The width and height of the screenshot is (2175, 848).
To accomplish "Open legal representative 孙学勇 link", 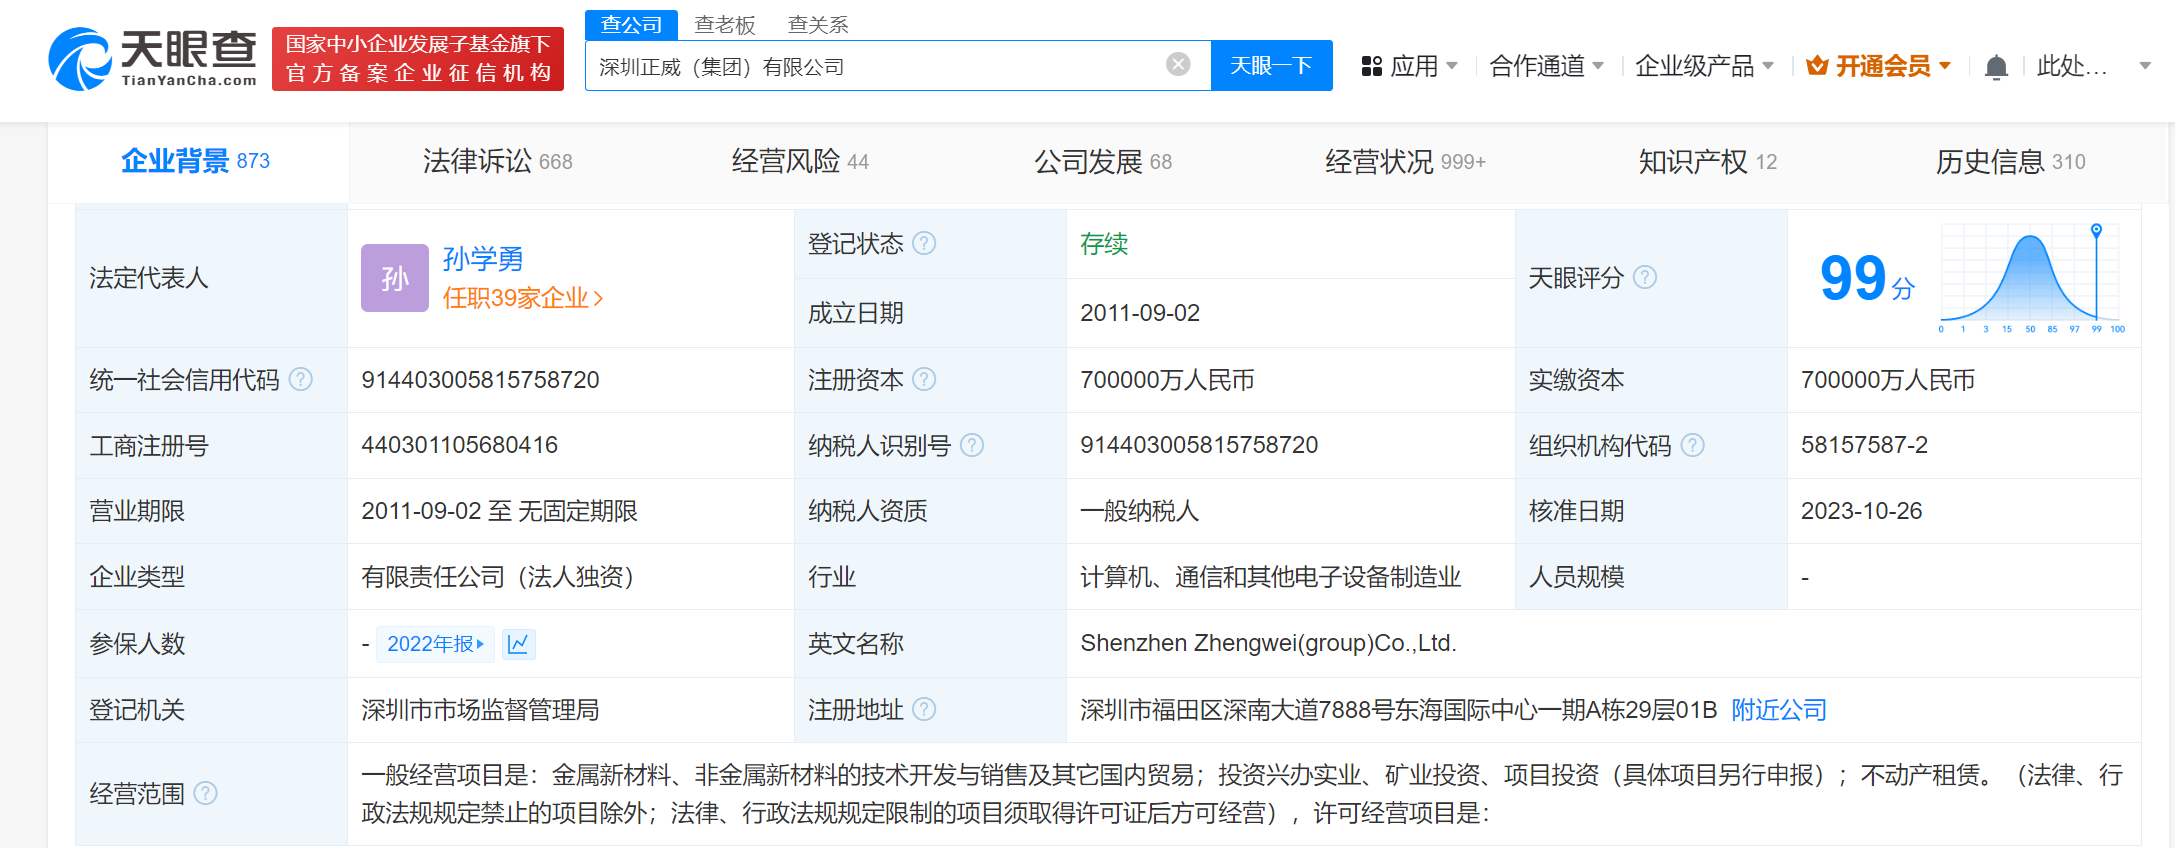I will coord(483,259).
